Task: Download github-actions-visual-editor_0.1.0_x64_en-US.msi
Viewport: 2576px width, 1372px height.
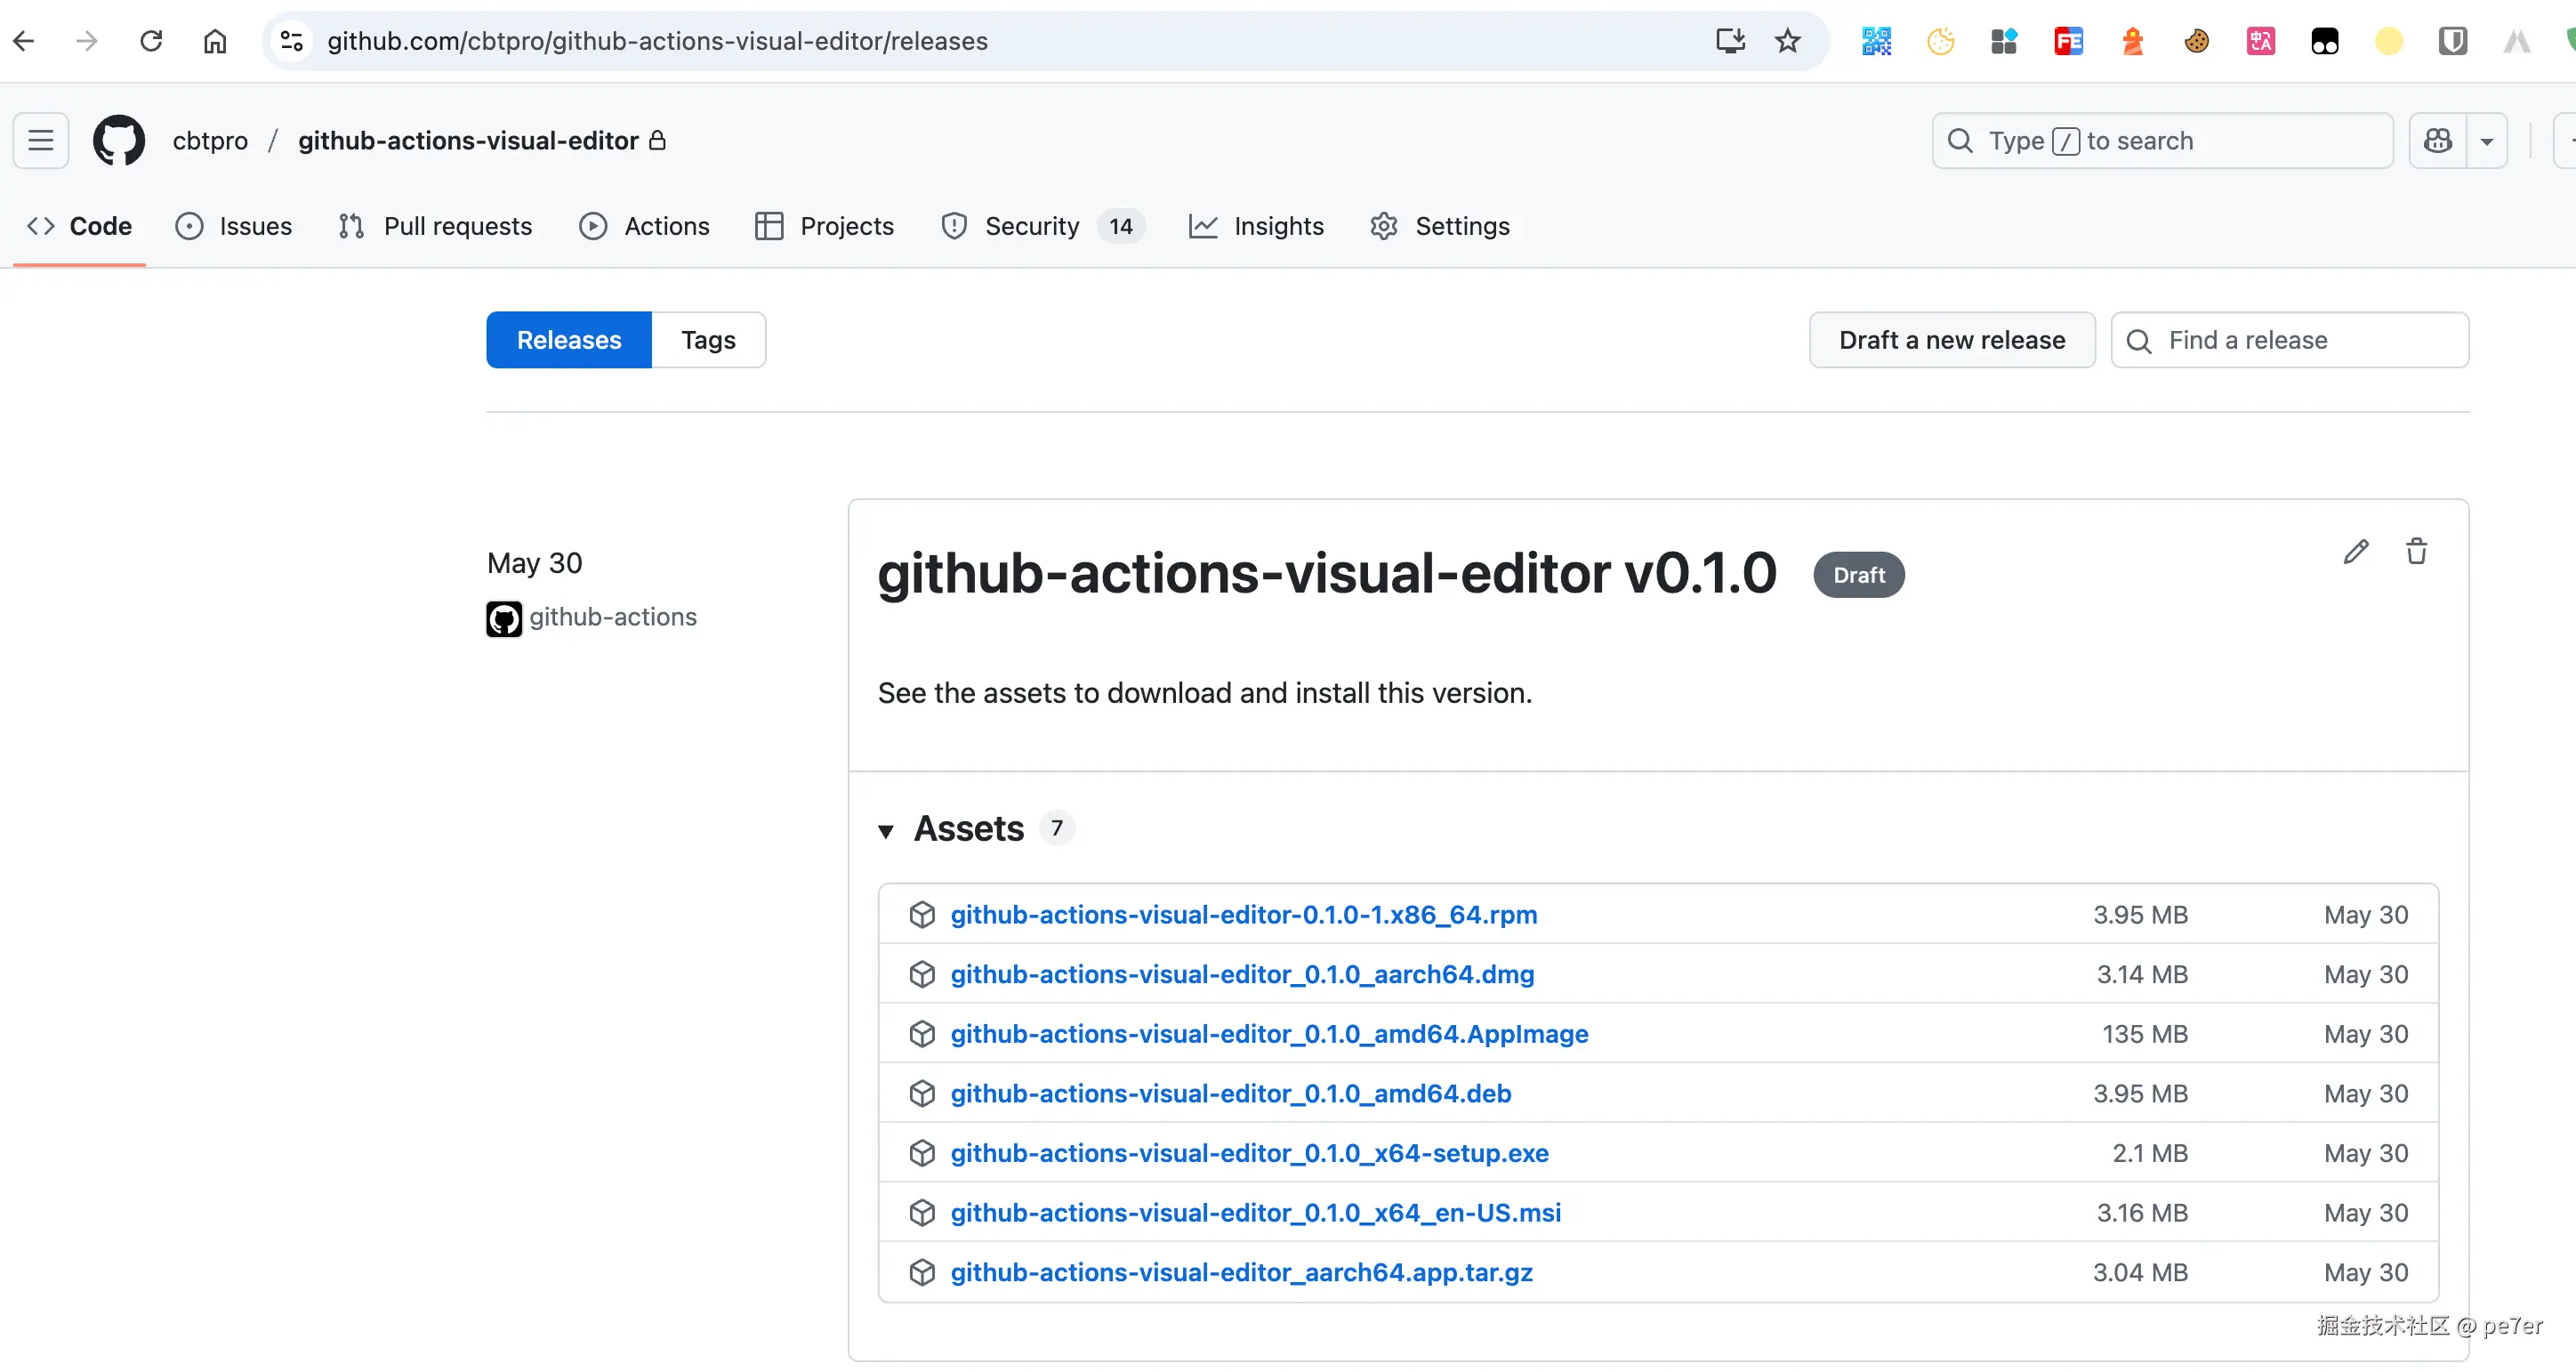Action: (x=1256, y=1212)
